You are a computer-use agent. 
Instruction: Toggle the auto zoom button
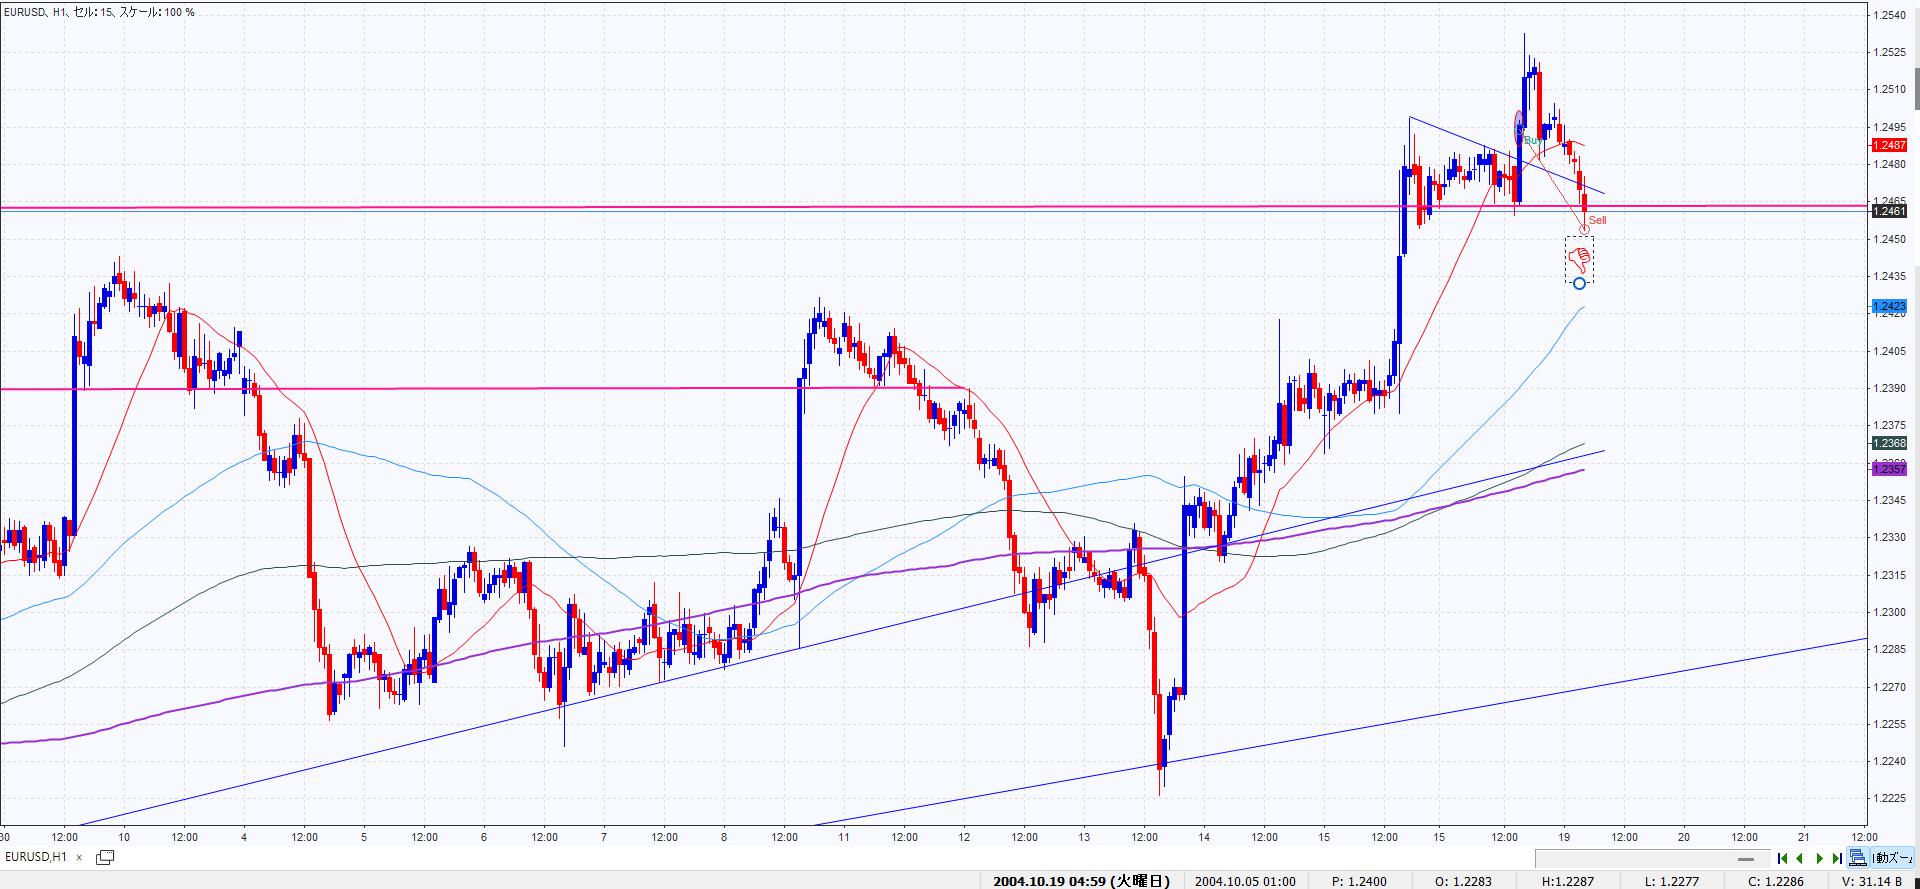1894,858
